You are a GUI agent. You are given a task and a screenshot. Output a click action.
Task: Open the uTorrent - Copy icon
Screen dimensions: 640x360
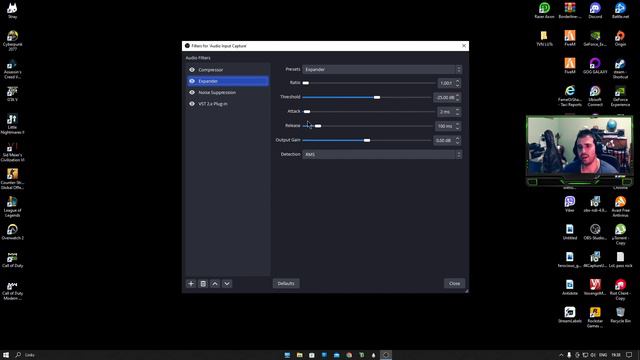point(620,234)
